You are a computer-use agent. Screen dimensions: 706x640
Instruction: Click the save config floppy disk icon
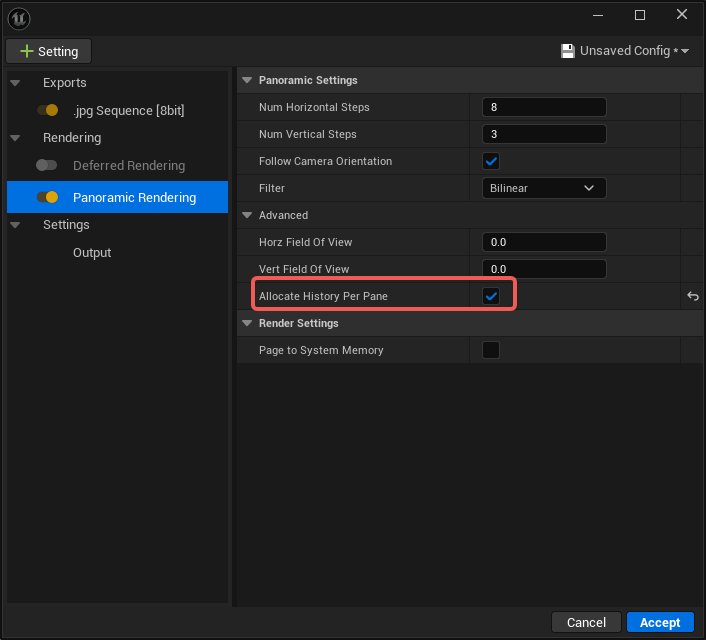(x=568, y=51)
